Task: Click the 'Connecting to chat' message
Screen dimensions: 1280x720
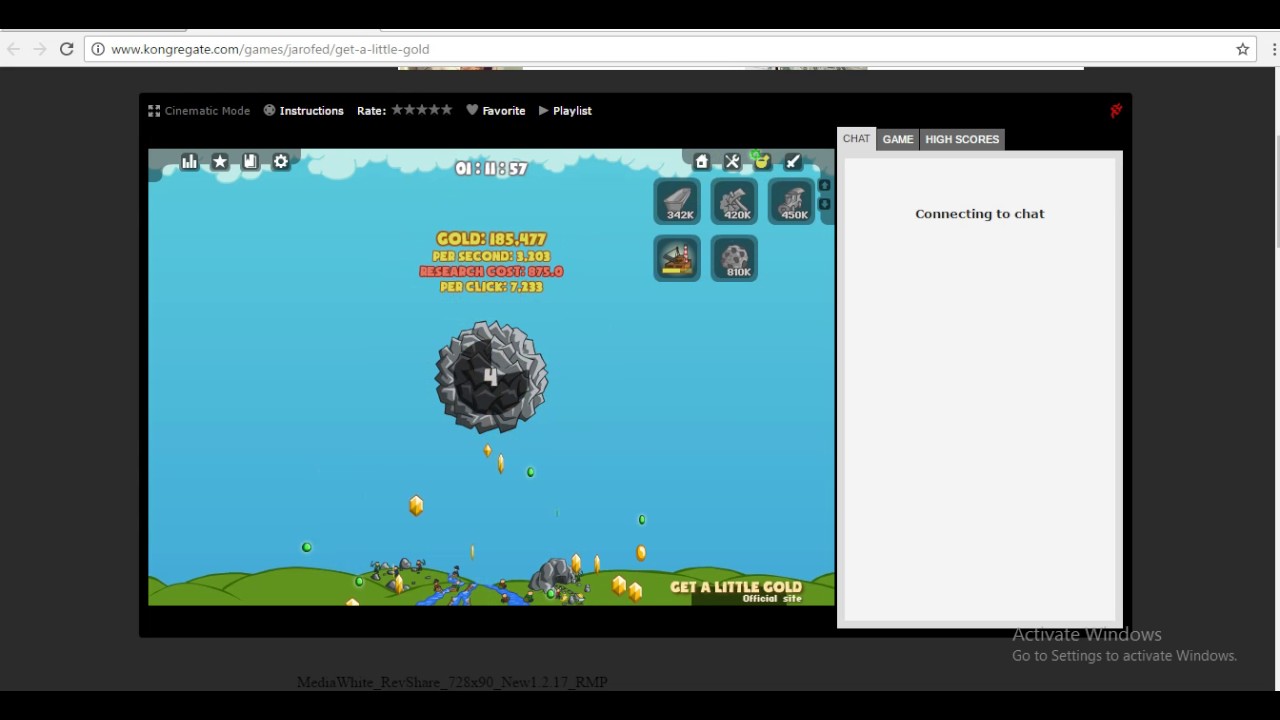Action: 980,214
